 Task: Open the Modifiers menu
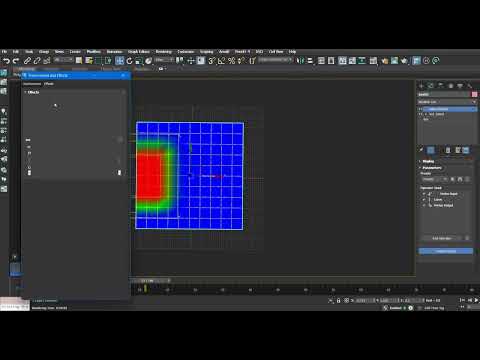[94, 52]
